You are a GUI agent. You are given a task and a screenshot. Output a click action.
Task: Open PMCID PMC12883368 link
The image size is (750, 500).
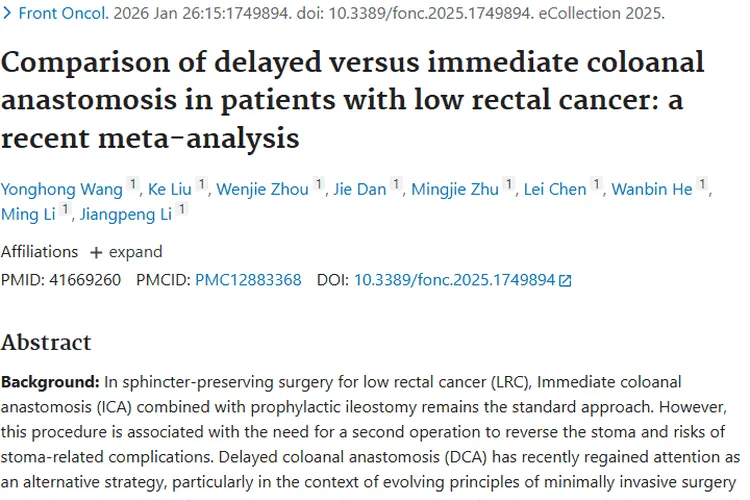coord(248,280)
